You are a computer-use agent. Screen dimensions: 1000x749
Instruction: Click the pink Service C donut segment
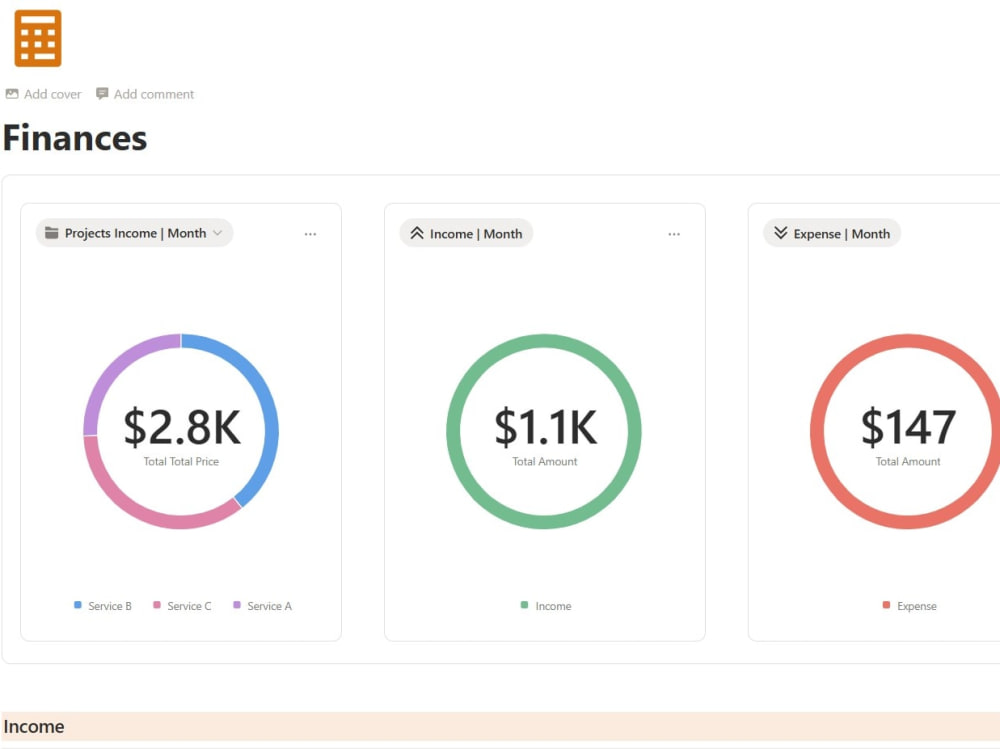(150, 517)
